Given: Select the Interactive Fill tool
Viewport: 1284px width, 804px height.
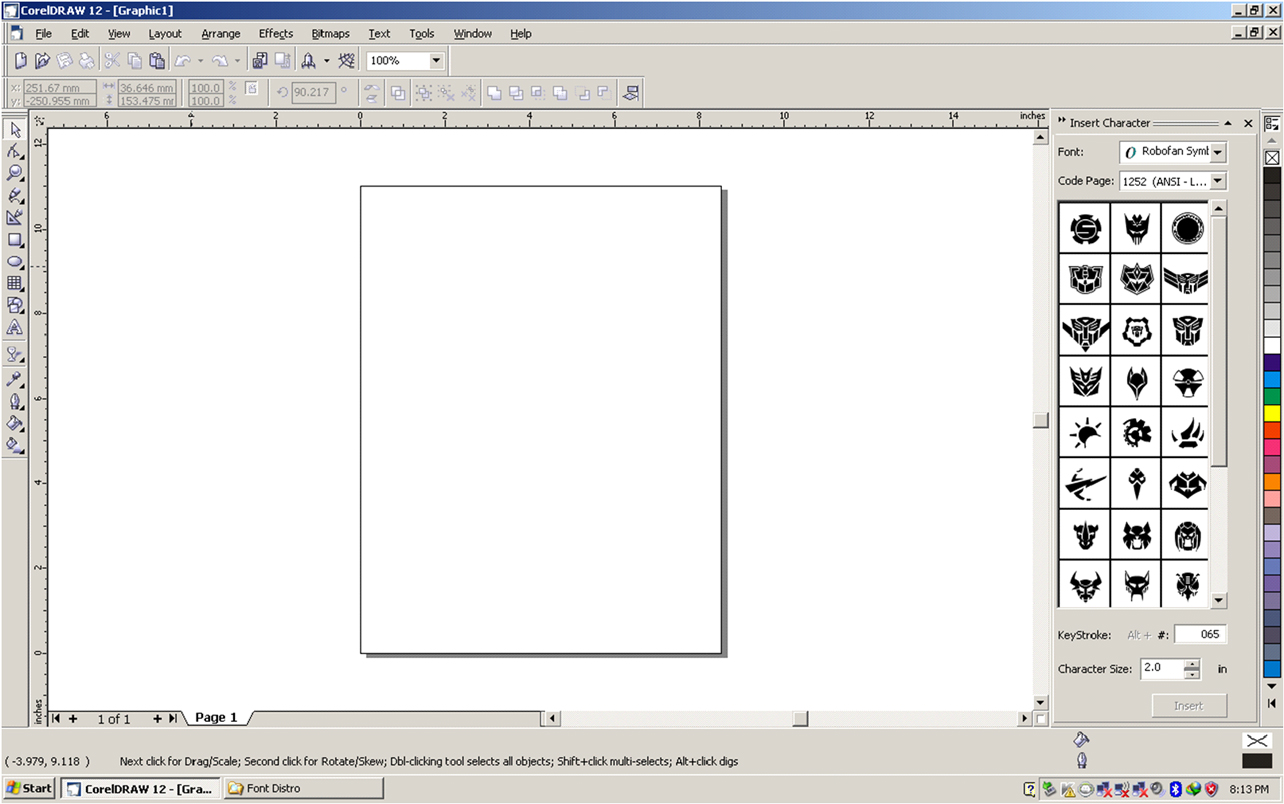Looking at the screenshot, I should click(x=15, y=446).
